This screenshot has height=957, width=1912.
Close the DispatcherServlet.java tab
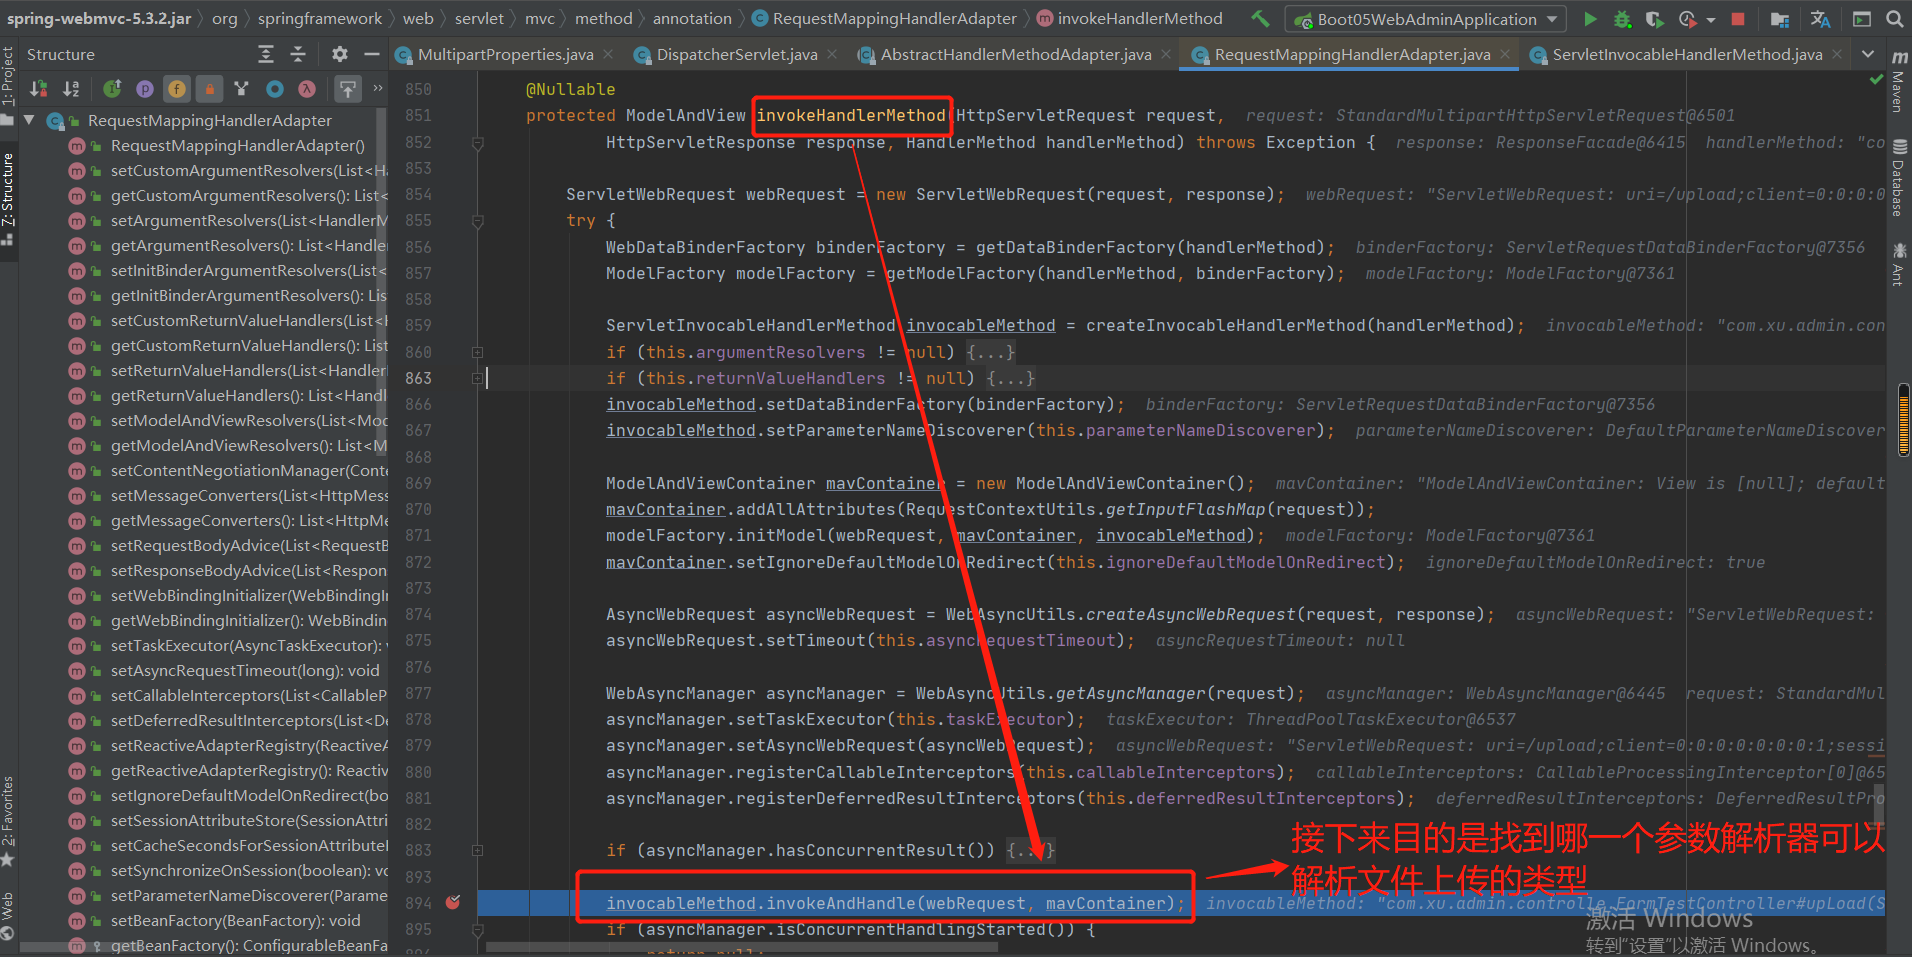coord(832,54)
